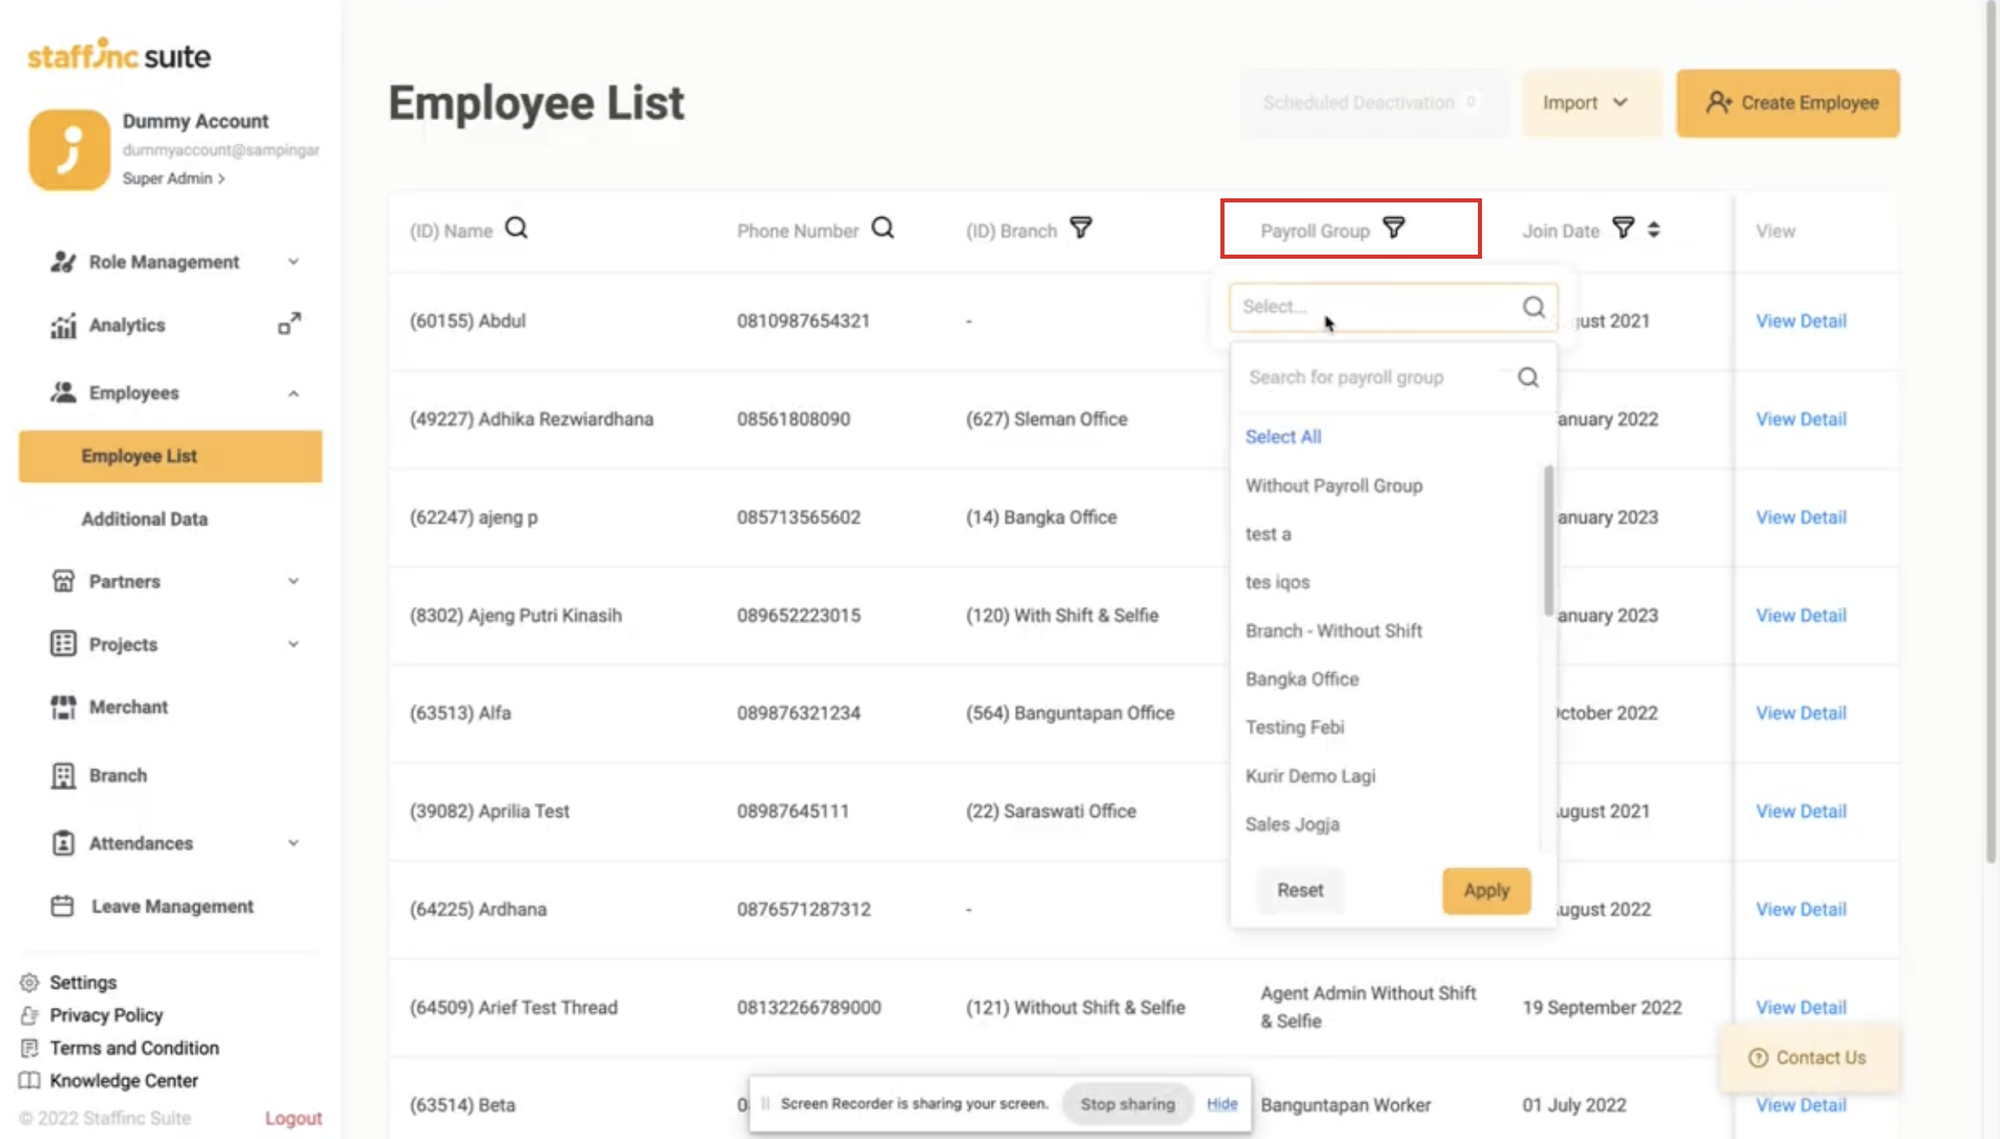
Task: Click the Projects list icon
Action: pyautogui.click(x=63, y=644)
